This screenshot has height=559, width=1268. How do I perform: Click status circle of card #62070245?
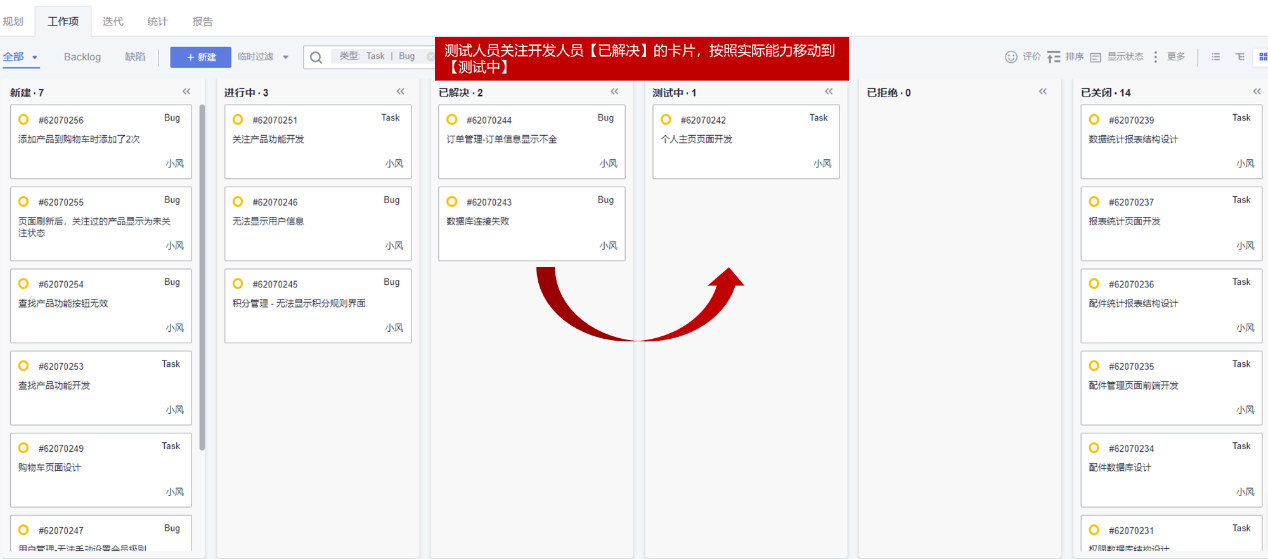pos(237,283)
